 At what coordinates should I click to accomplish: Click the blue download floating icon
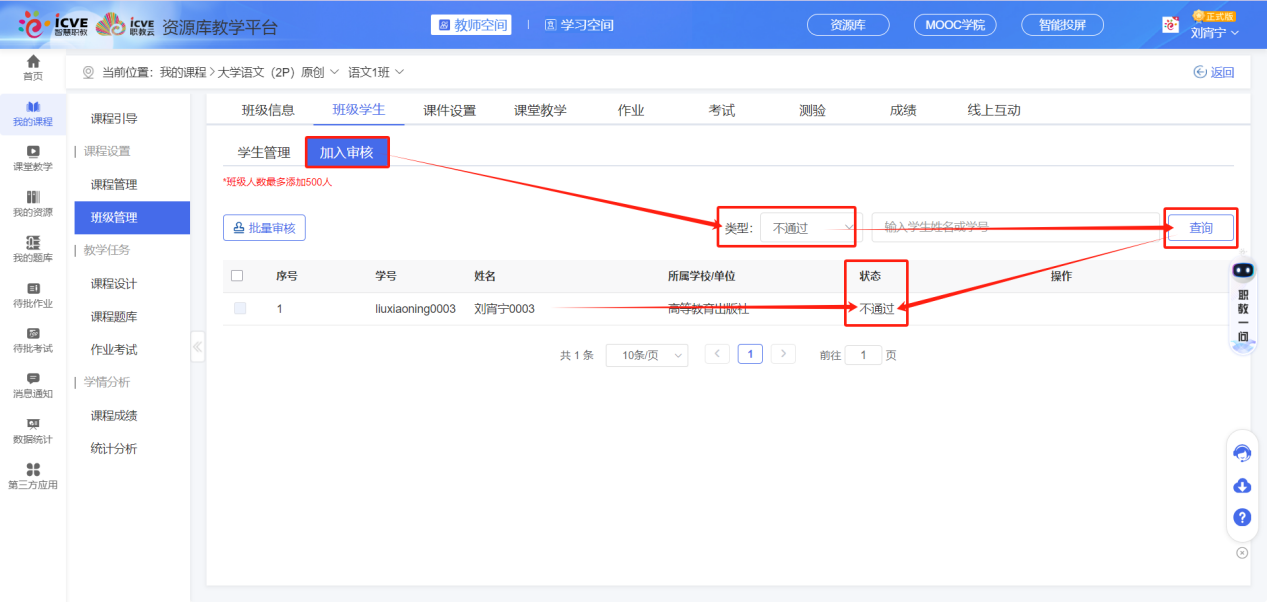tap(1241, 486)
